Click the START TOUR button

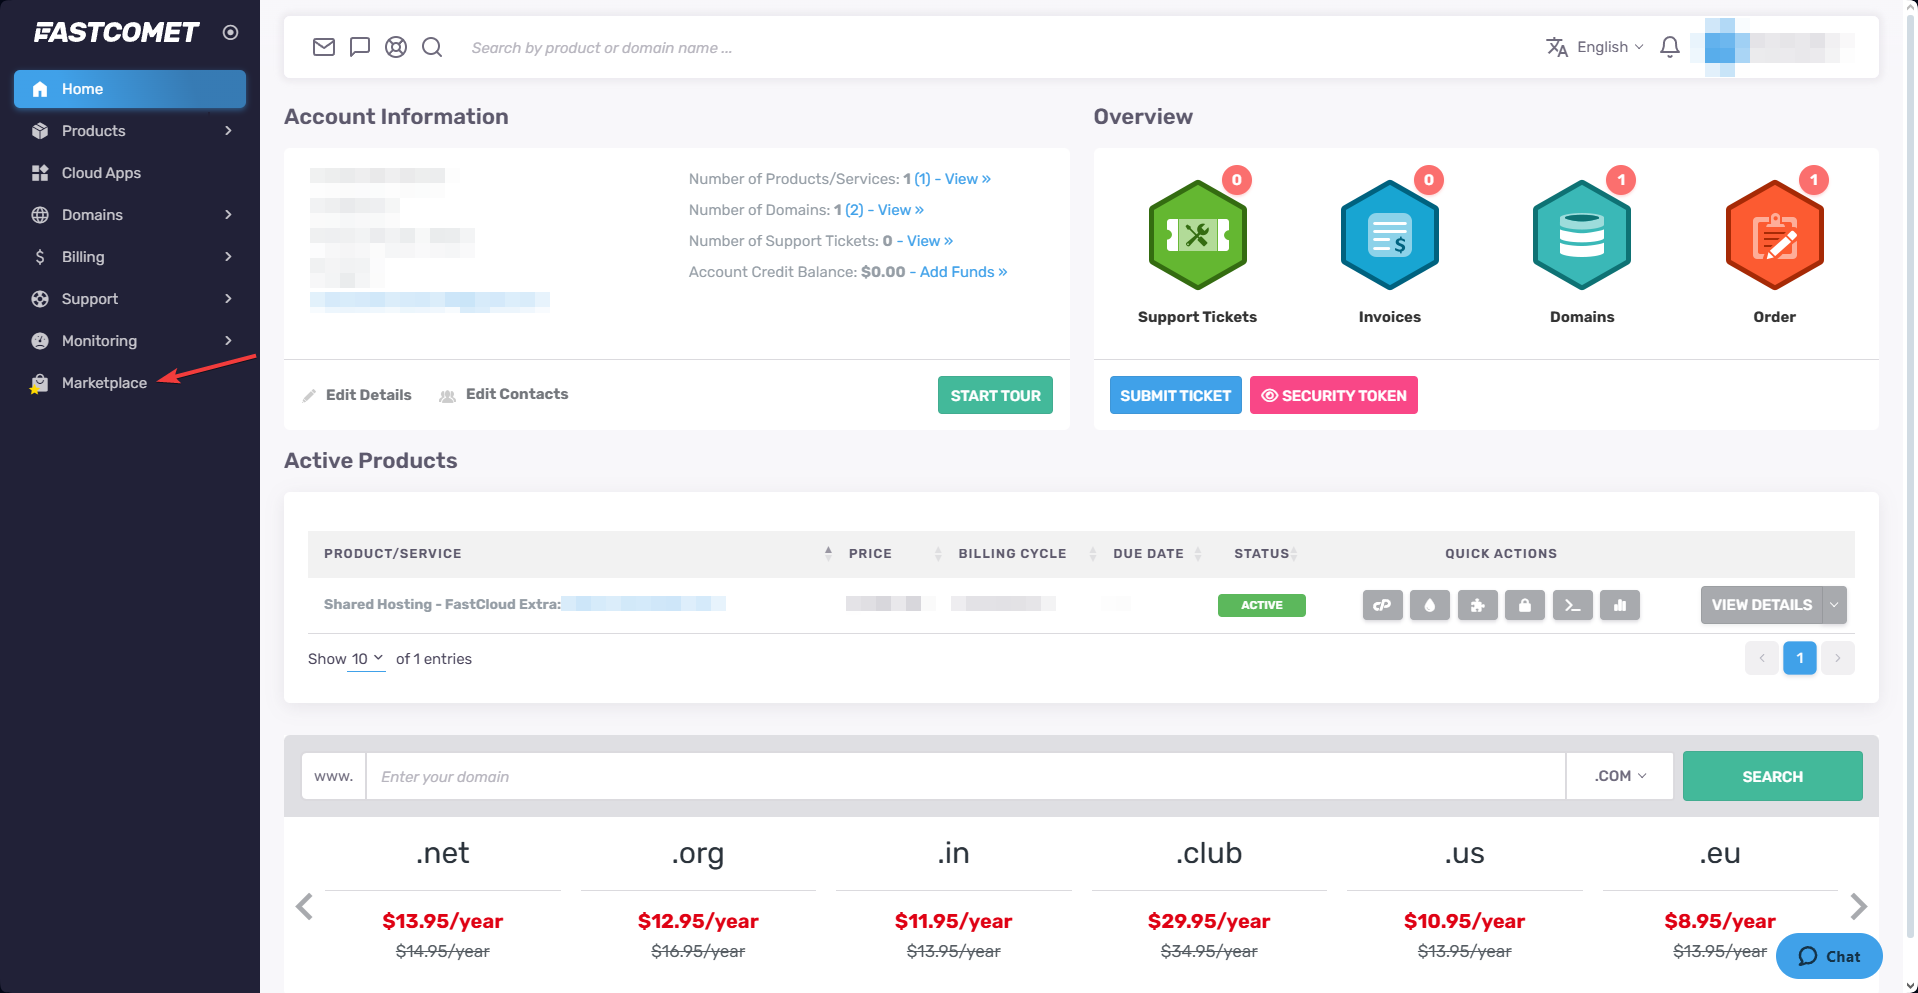(x=995, y=395)
